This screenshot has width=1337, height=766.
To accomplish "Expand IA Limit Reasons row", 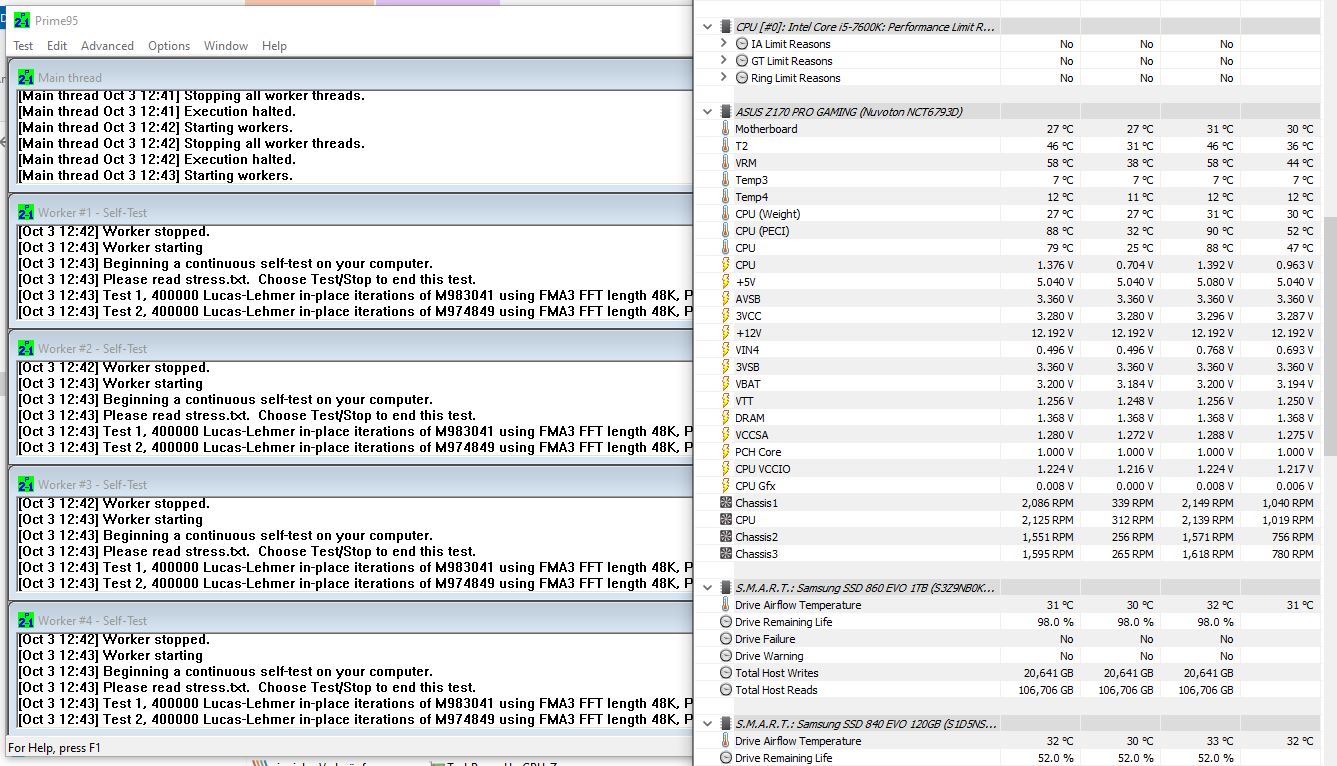I will 724,44.
